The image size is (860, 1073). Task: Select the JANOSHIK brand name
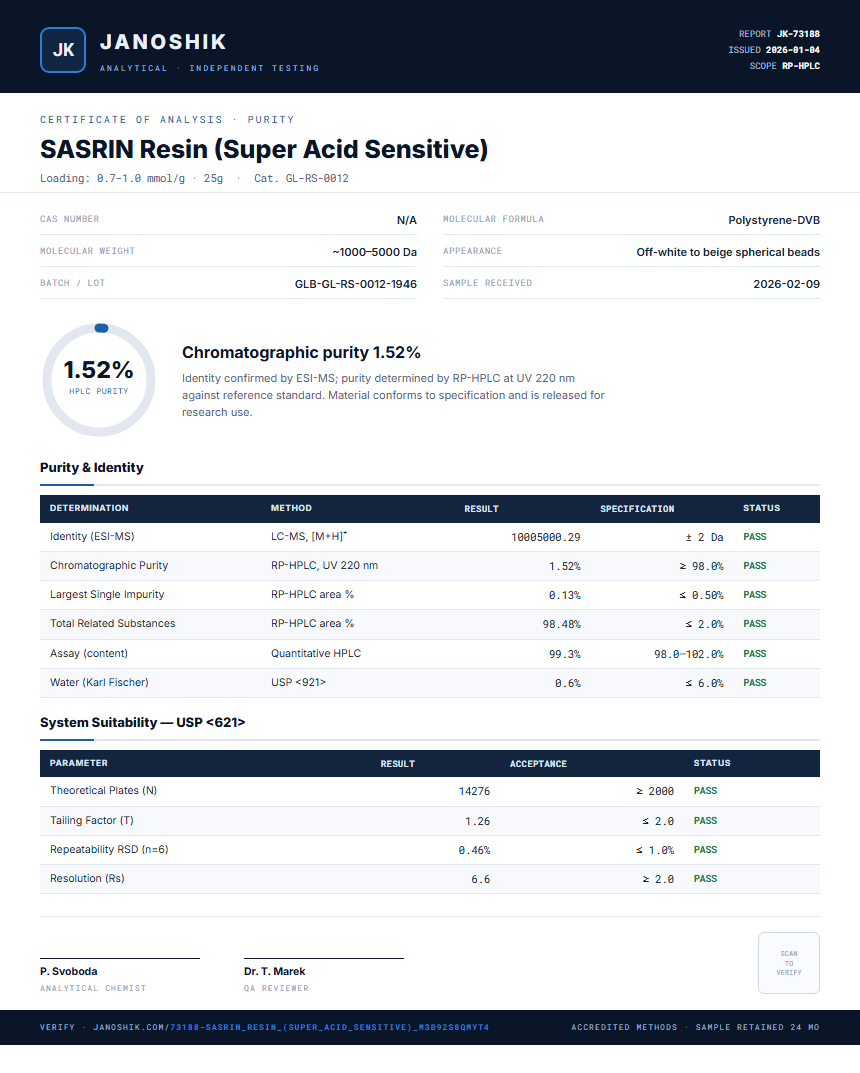click(163, 42)
